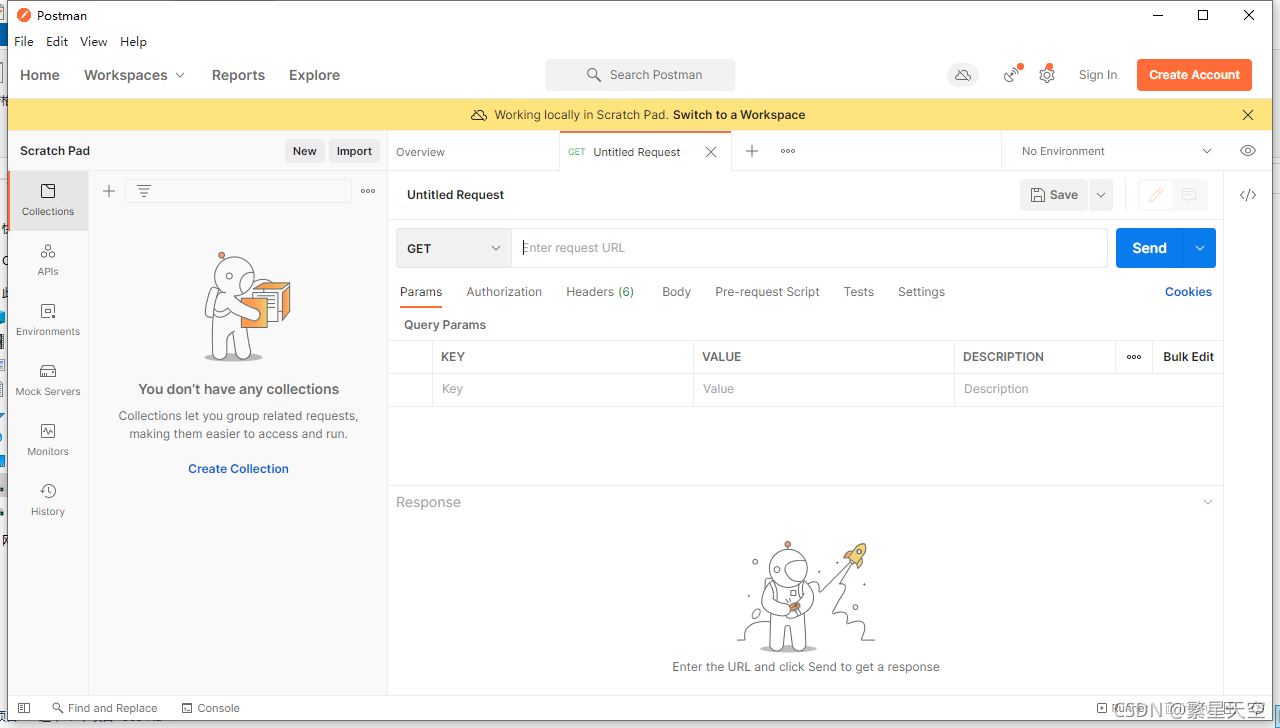
Task: Open params table column options ellipsis
Action: [1134, 357]
